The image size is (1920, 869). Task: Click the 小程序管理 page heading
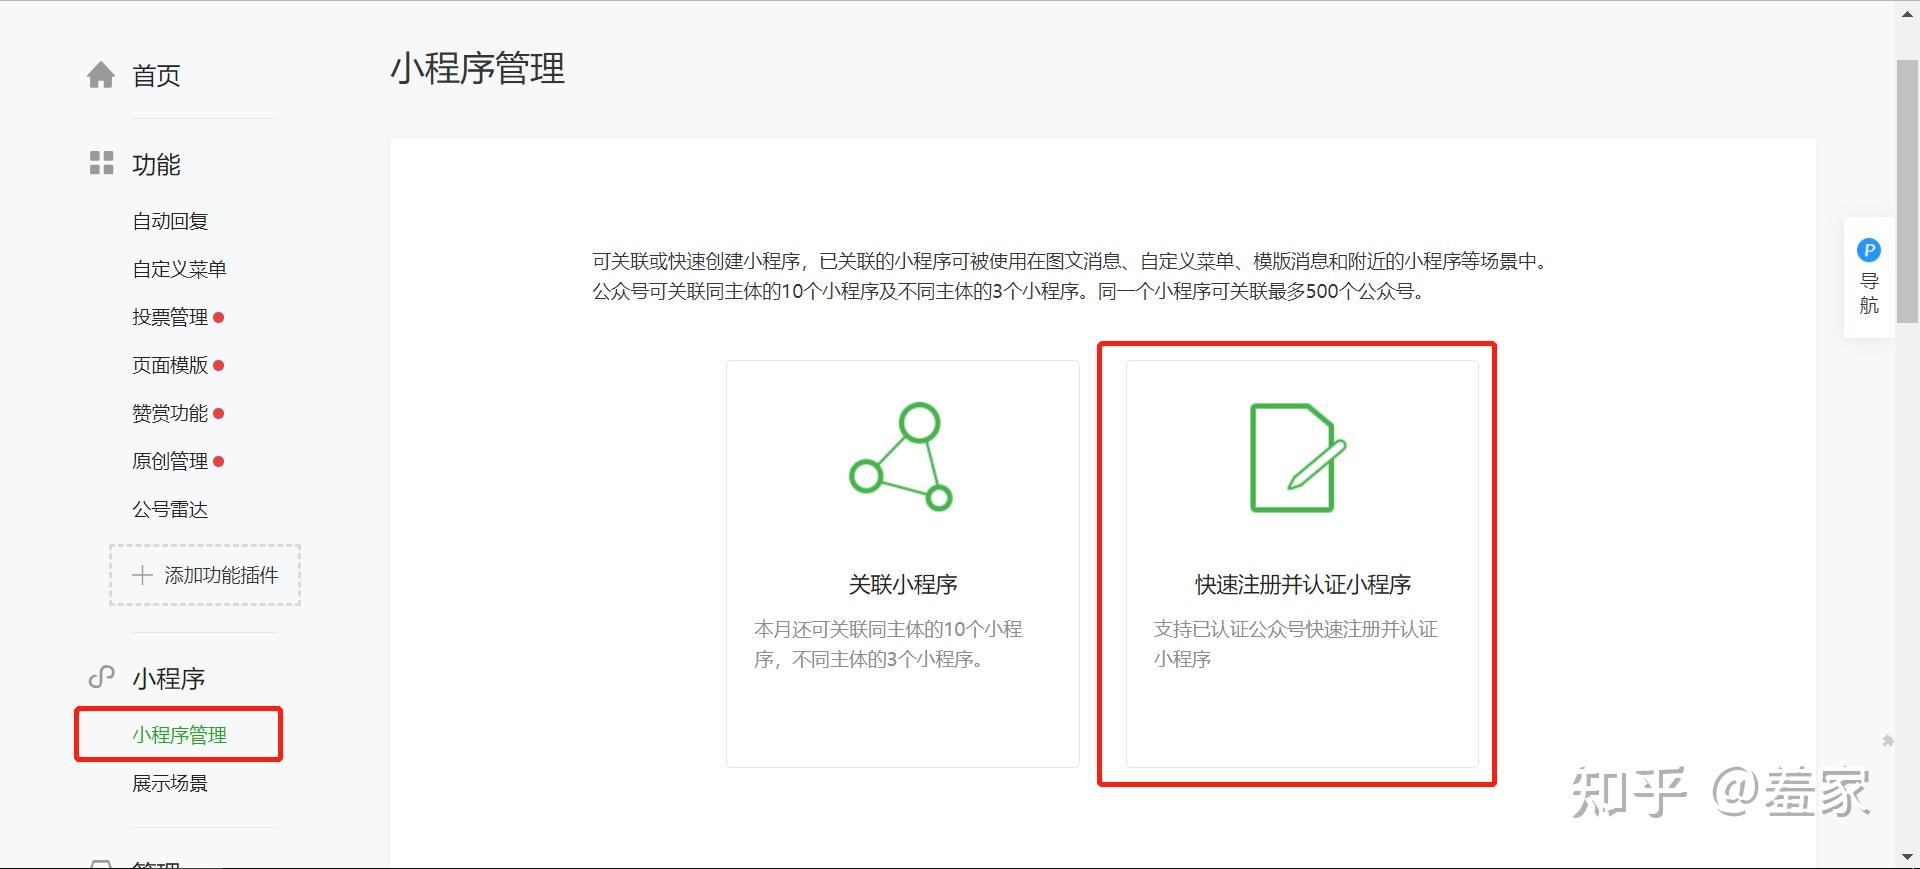477,68
